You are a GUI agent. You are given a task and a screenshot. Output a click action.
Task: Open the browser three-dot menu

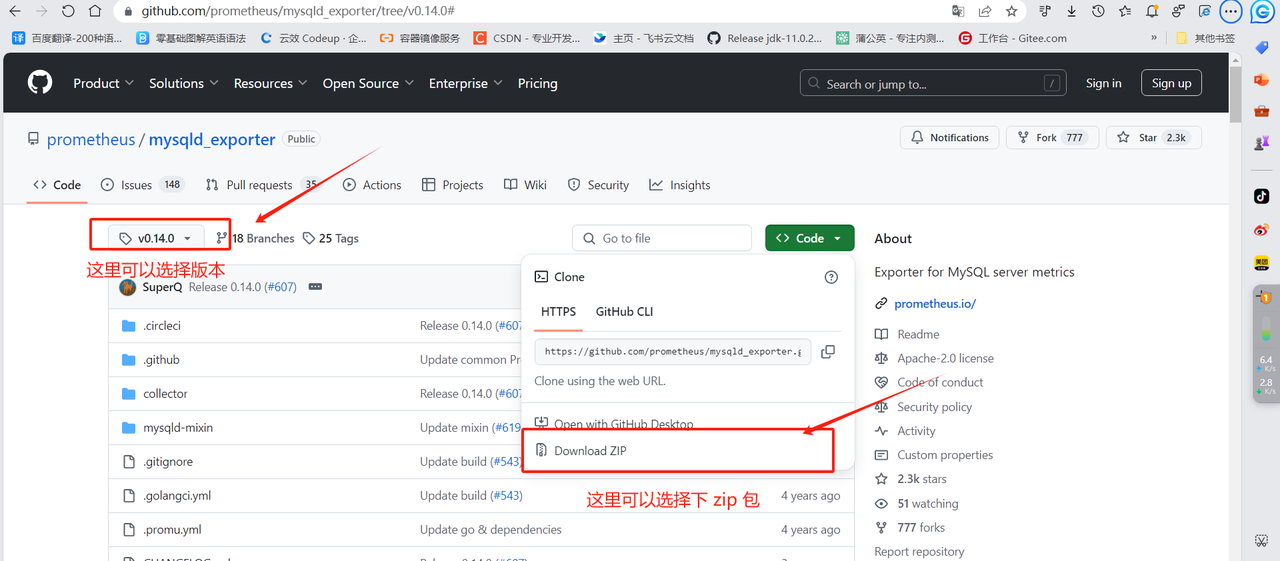pyautogui.click(x=1231, y=11)
